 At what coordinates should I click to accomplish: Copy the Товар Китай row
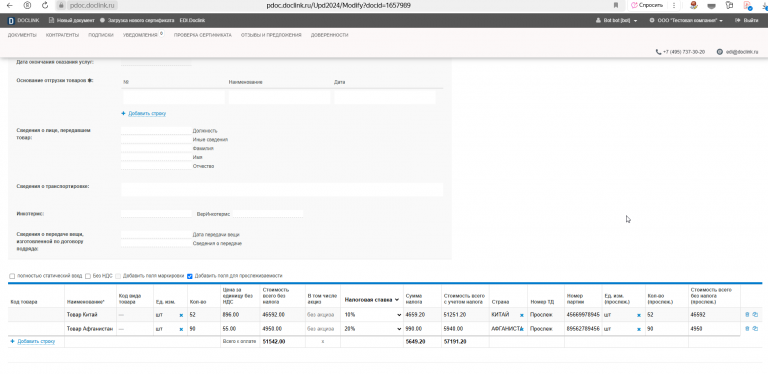[x=755, y=315]
